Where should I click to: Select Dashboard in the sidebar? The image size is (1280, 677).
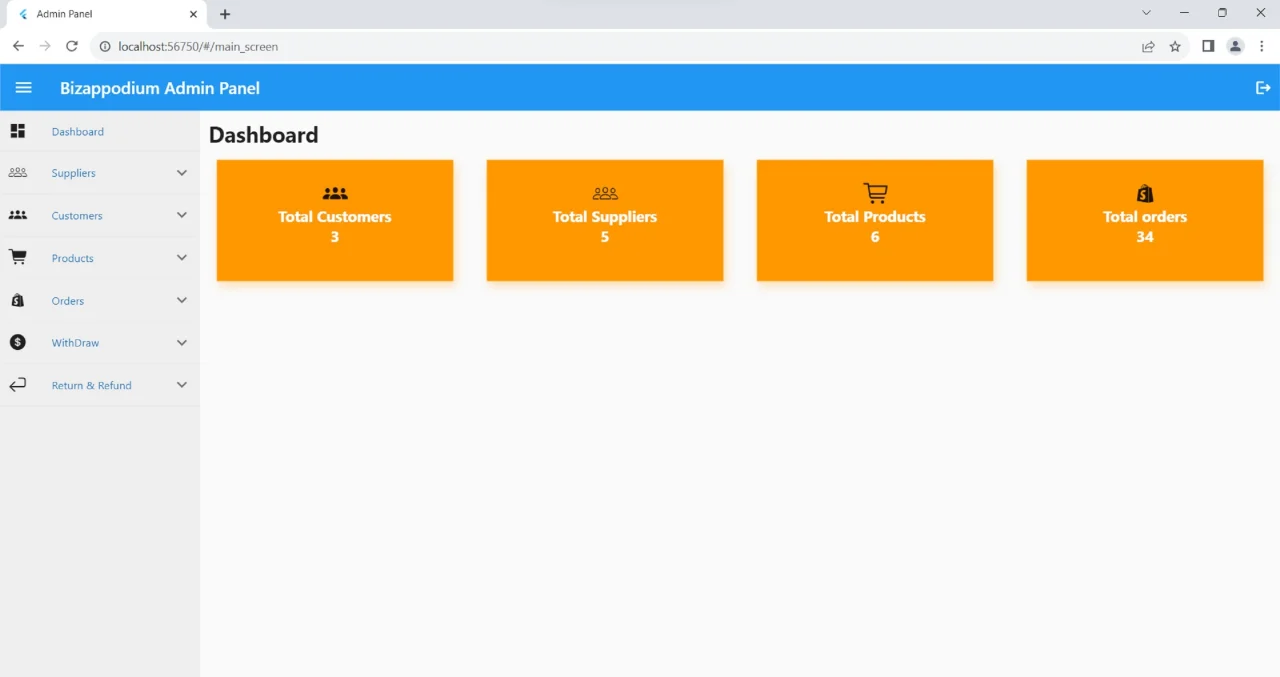click(x=78, y=132)
